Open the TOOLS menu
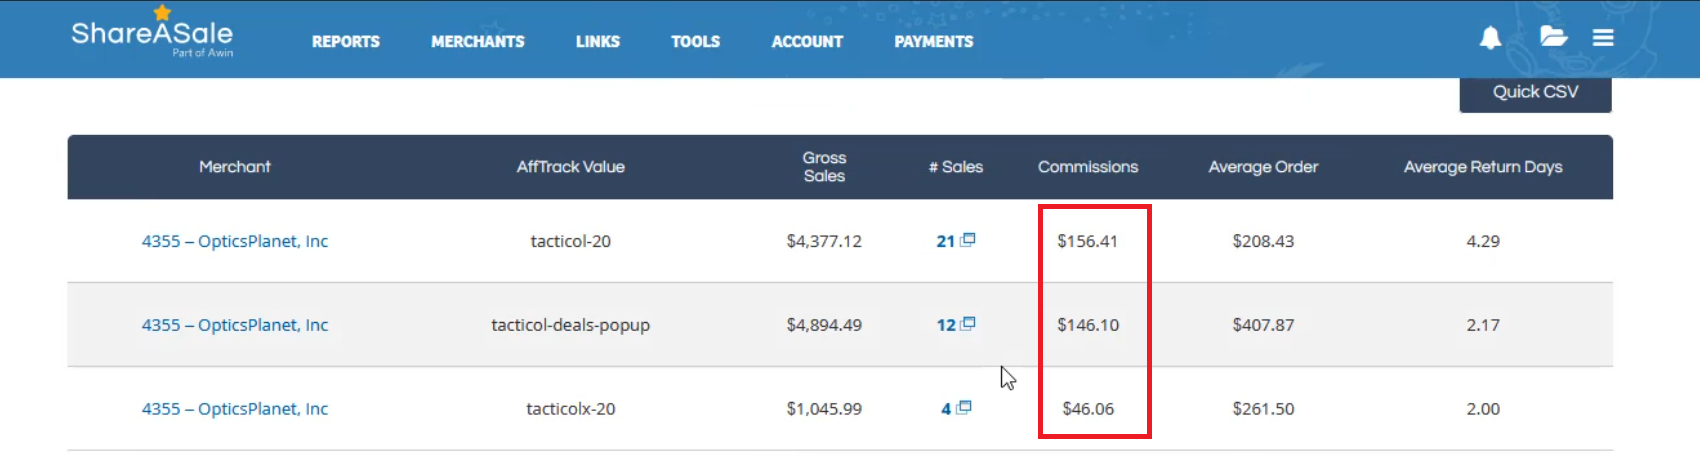1700x464 pixels. point(695,42)
